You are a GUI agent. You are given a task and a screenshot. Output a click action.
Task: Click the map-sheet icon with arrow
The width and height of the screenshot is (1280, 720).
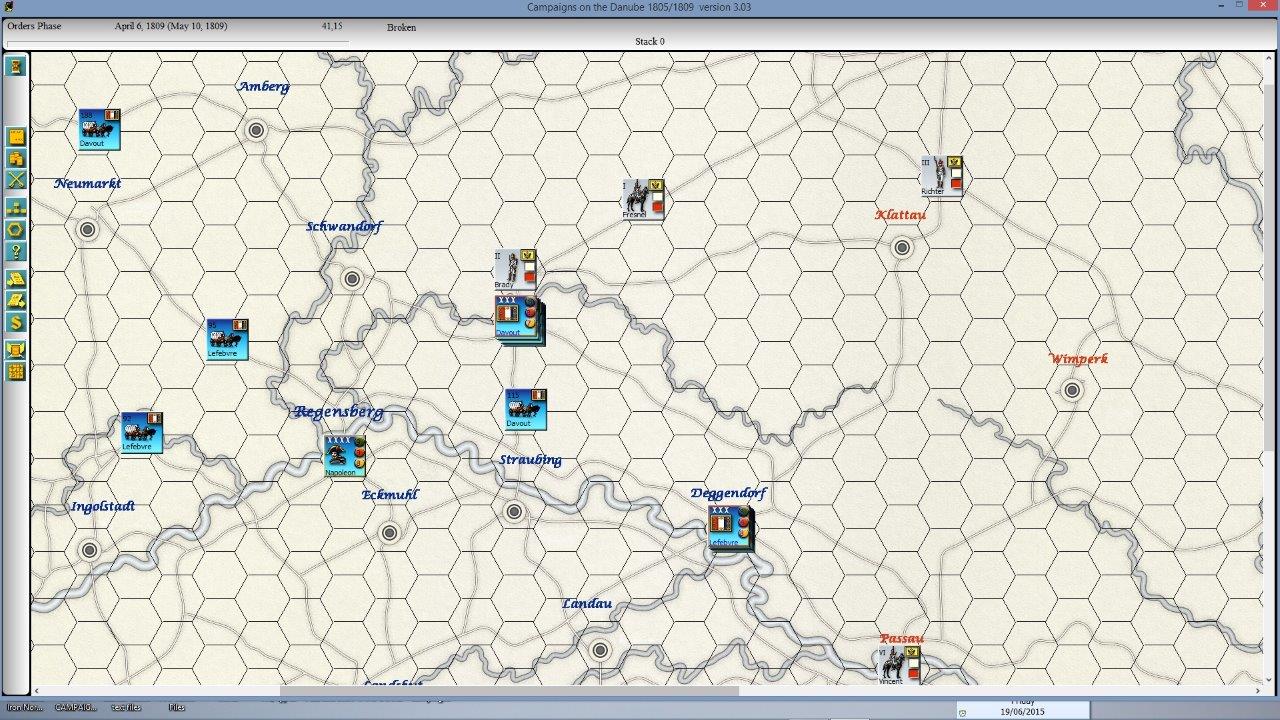coord(15,301)
